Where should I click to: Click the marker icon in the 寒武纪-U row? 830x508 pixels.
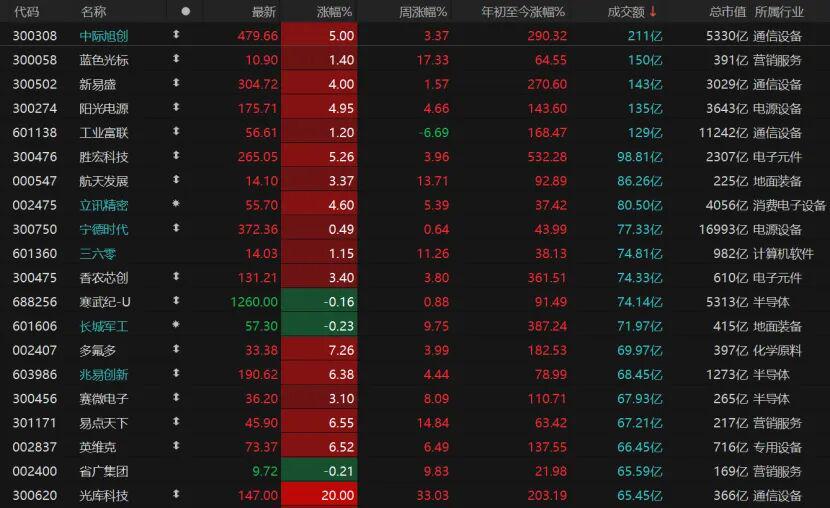[x=177, y=302]
